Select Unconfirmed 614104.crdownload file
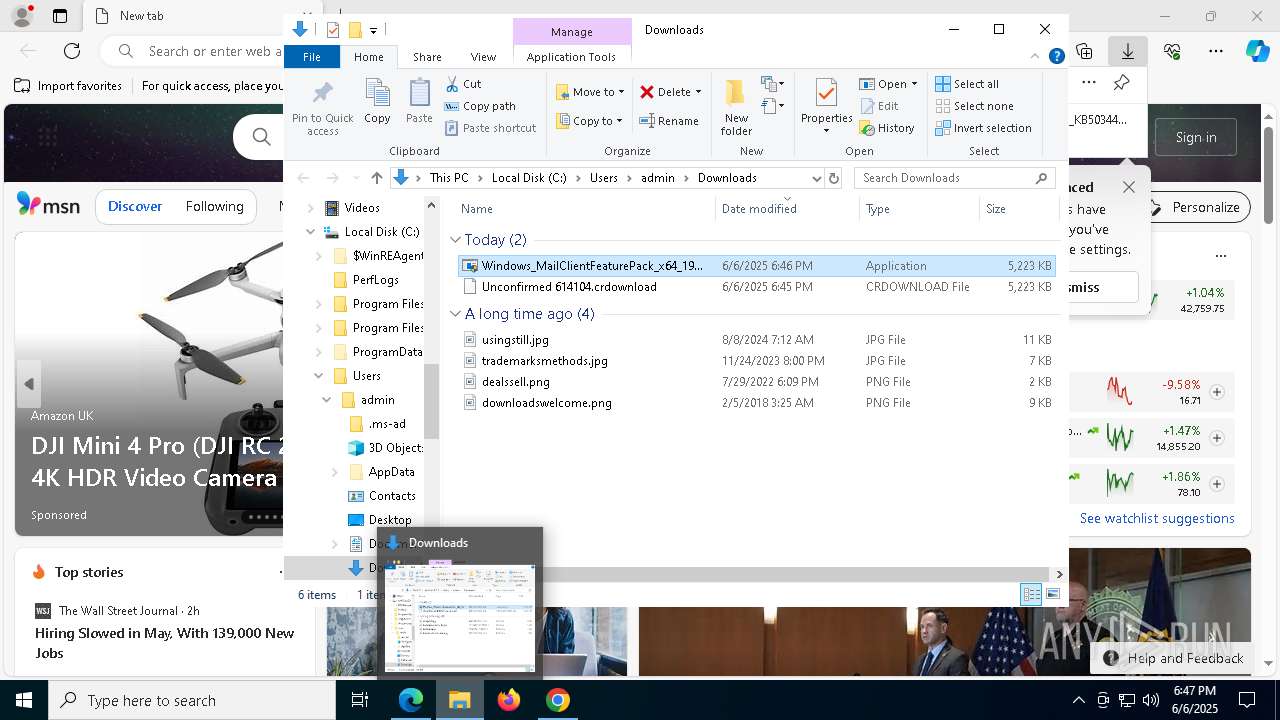This screenshot has width=1280, height=720. [x=756, y=287]
